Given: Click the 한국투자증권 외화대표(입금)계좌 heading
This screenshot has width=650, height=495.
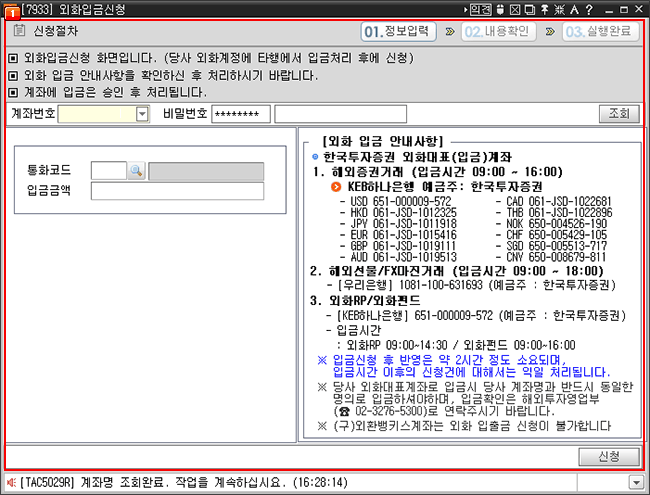Looking at the screenshot, I should pos(417,157).
